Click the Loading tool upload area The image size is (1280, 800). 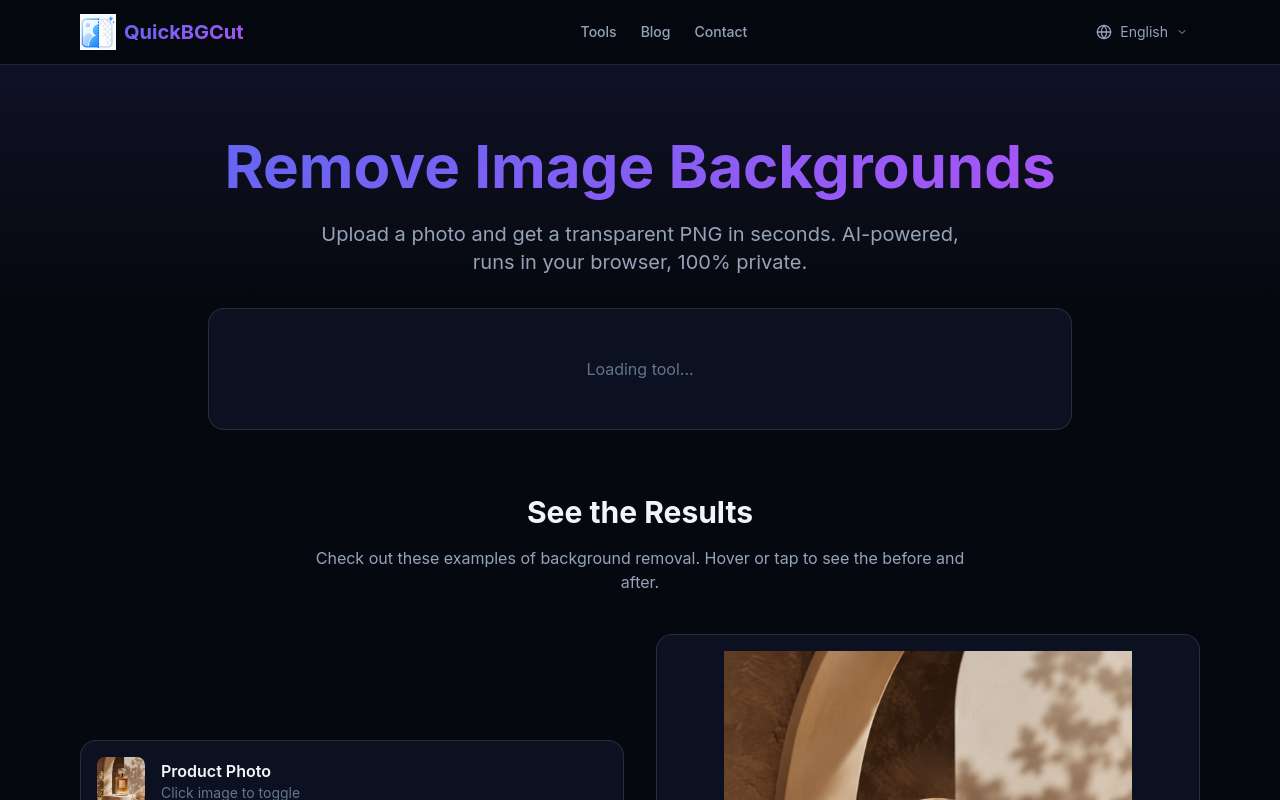[640, 369]
